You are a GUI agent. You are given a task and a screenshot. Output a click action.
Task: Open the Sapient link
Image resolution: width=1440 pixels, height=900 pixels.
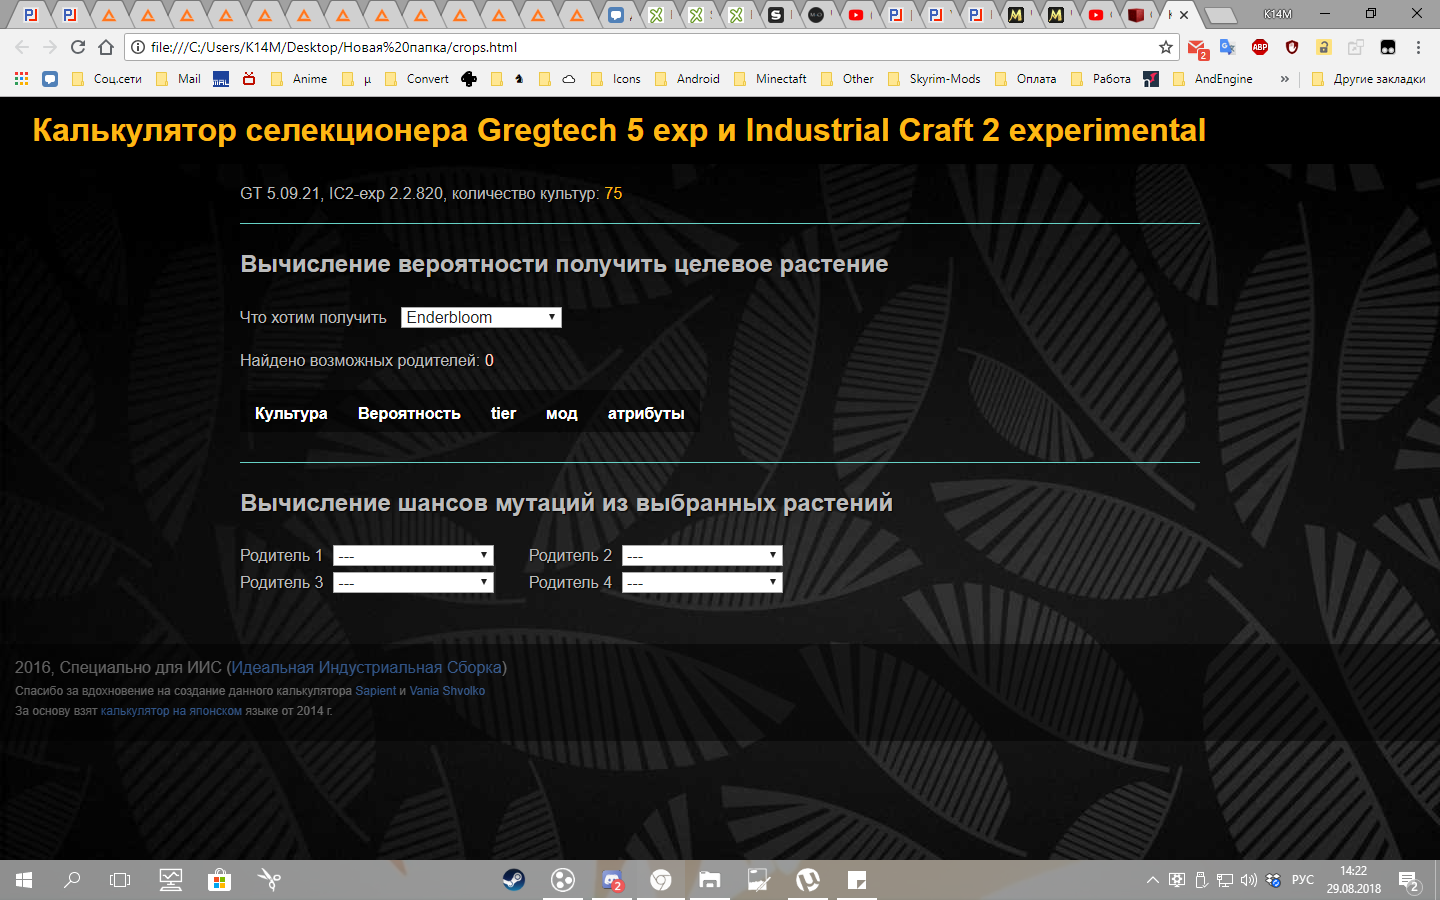click(x=376, y=691)
